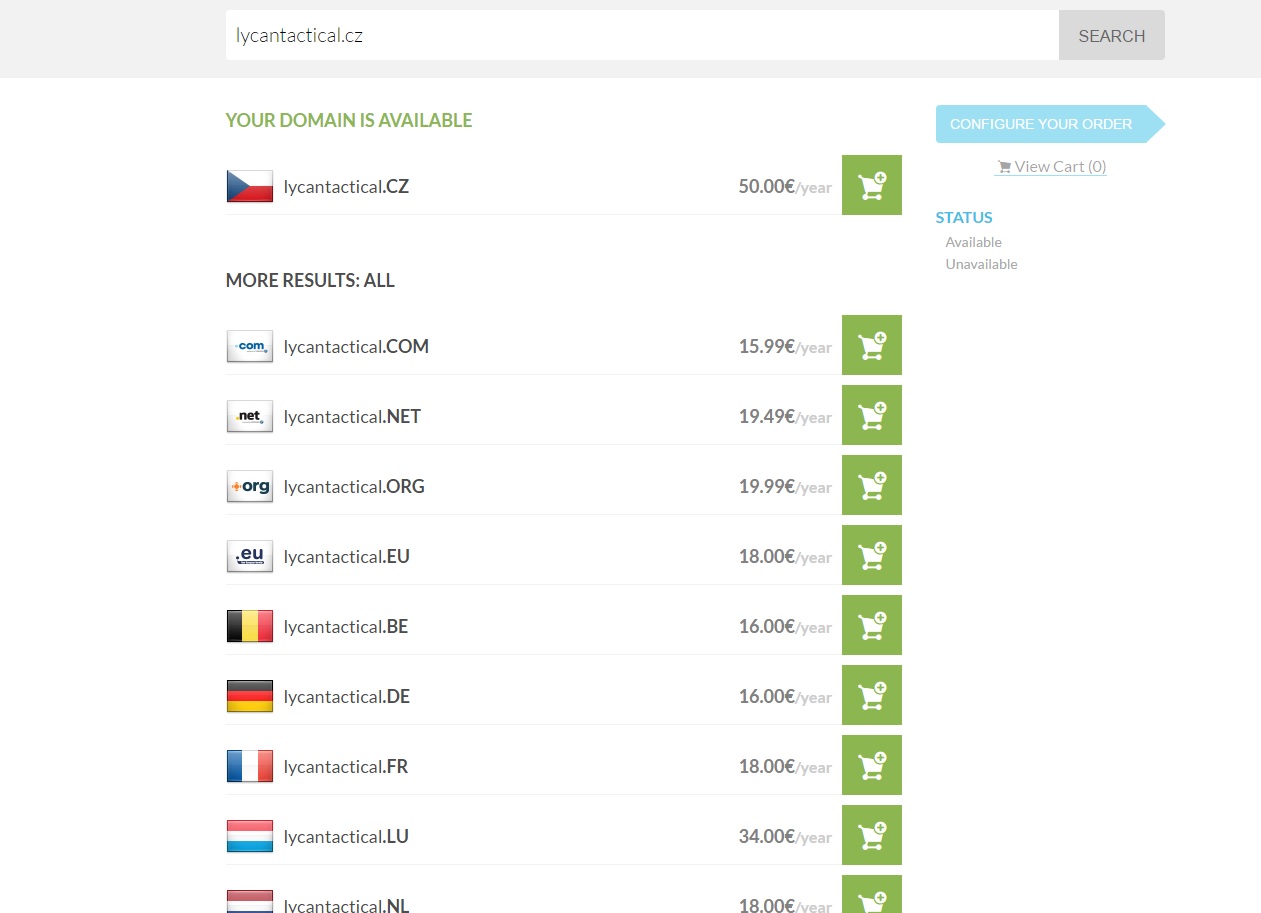Filter status by Available
The width and height of the screenshot is (1261, 913).
[973, 242]
